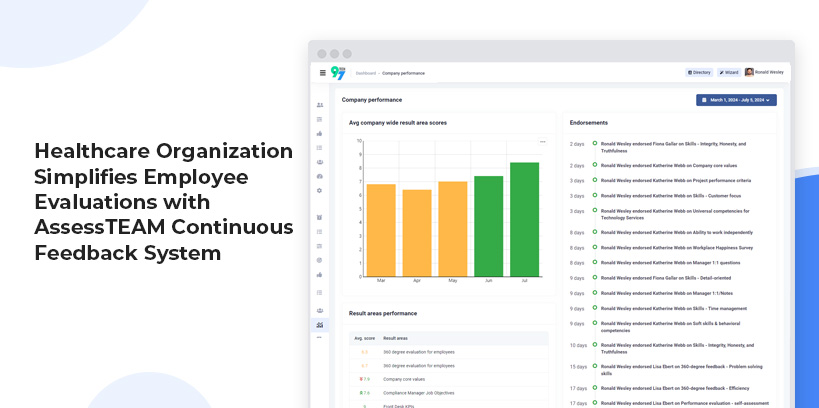Viewport: 819px width, 408px height.
Task: Open endorsement on Ability to work independently
Action: pos(676,232)
